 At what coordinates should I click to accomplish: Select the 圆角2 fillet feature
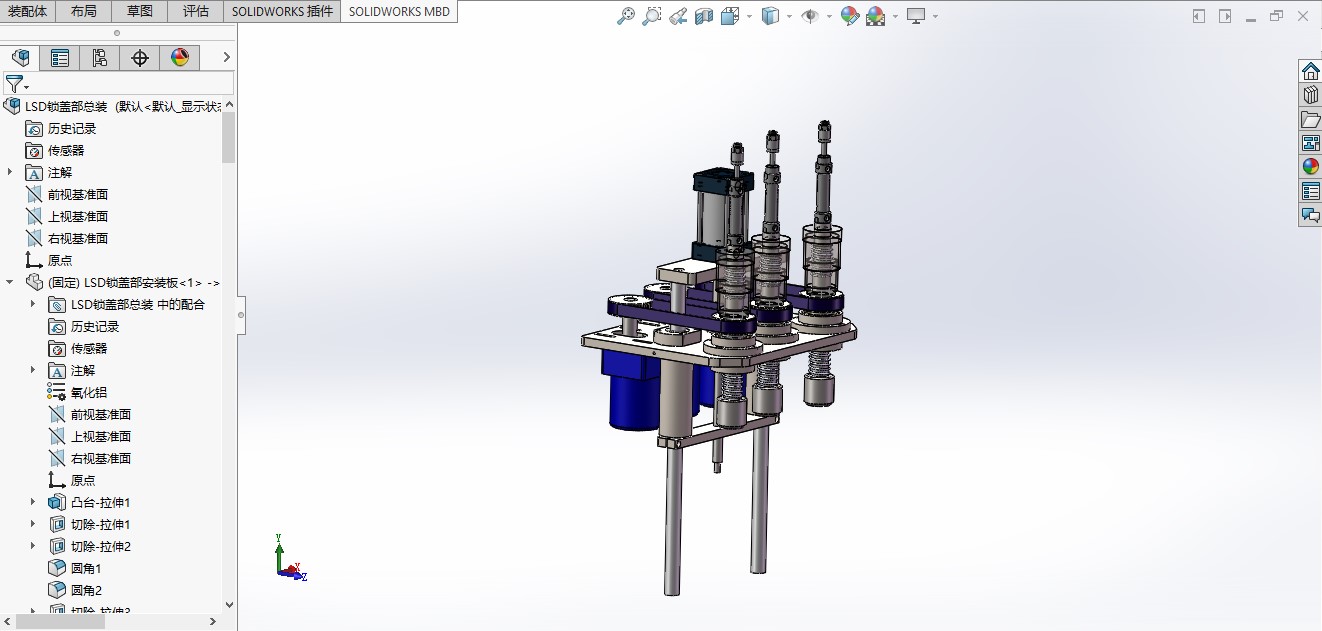[x=75, y=590]
